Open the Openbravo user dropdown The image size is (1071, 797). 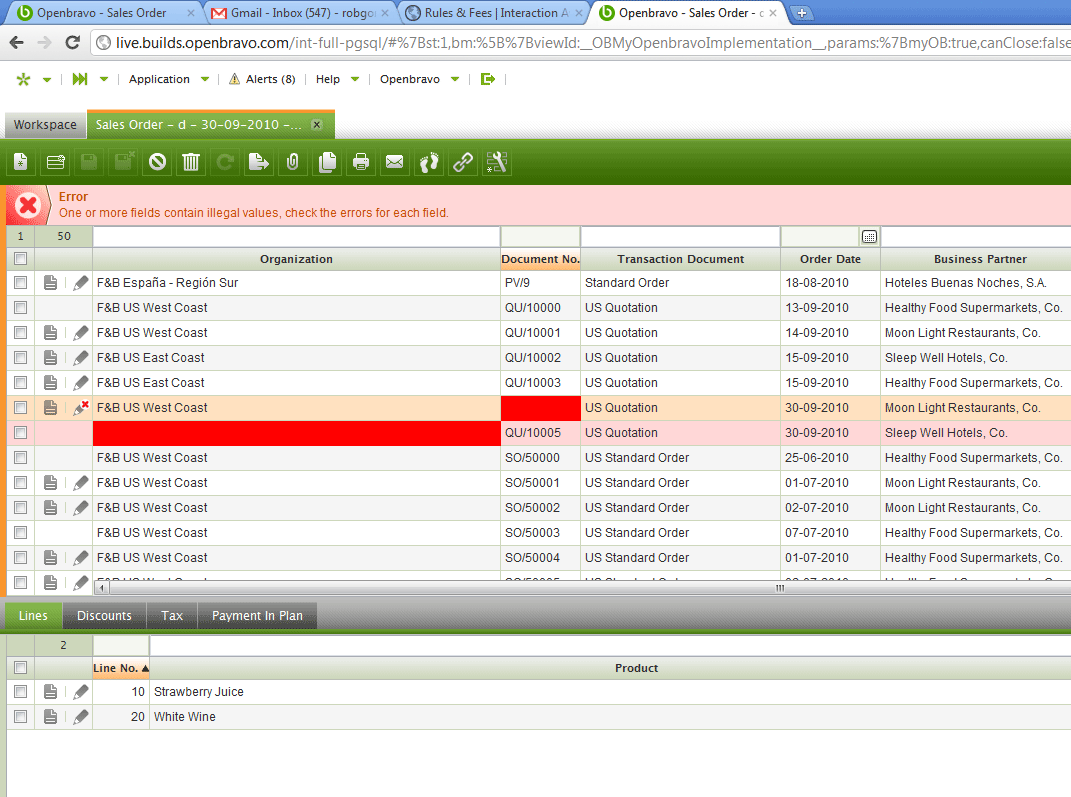(x=419, y=79)
